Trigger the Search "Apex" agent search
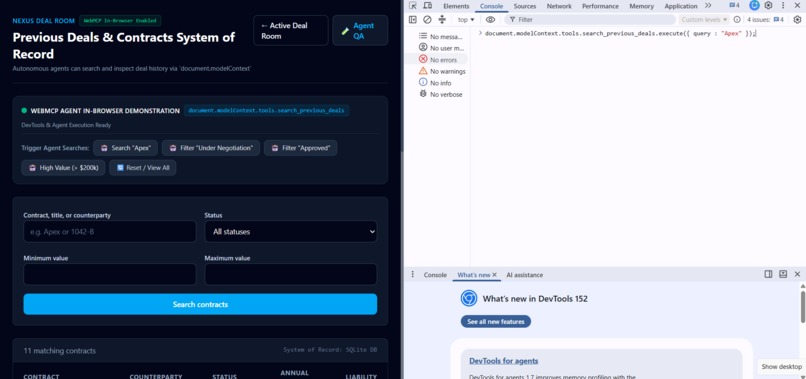Screen dimensions: 806x379 [x=125, y=148]
